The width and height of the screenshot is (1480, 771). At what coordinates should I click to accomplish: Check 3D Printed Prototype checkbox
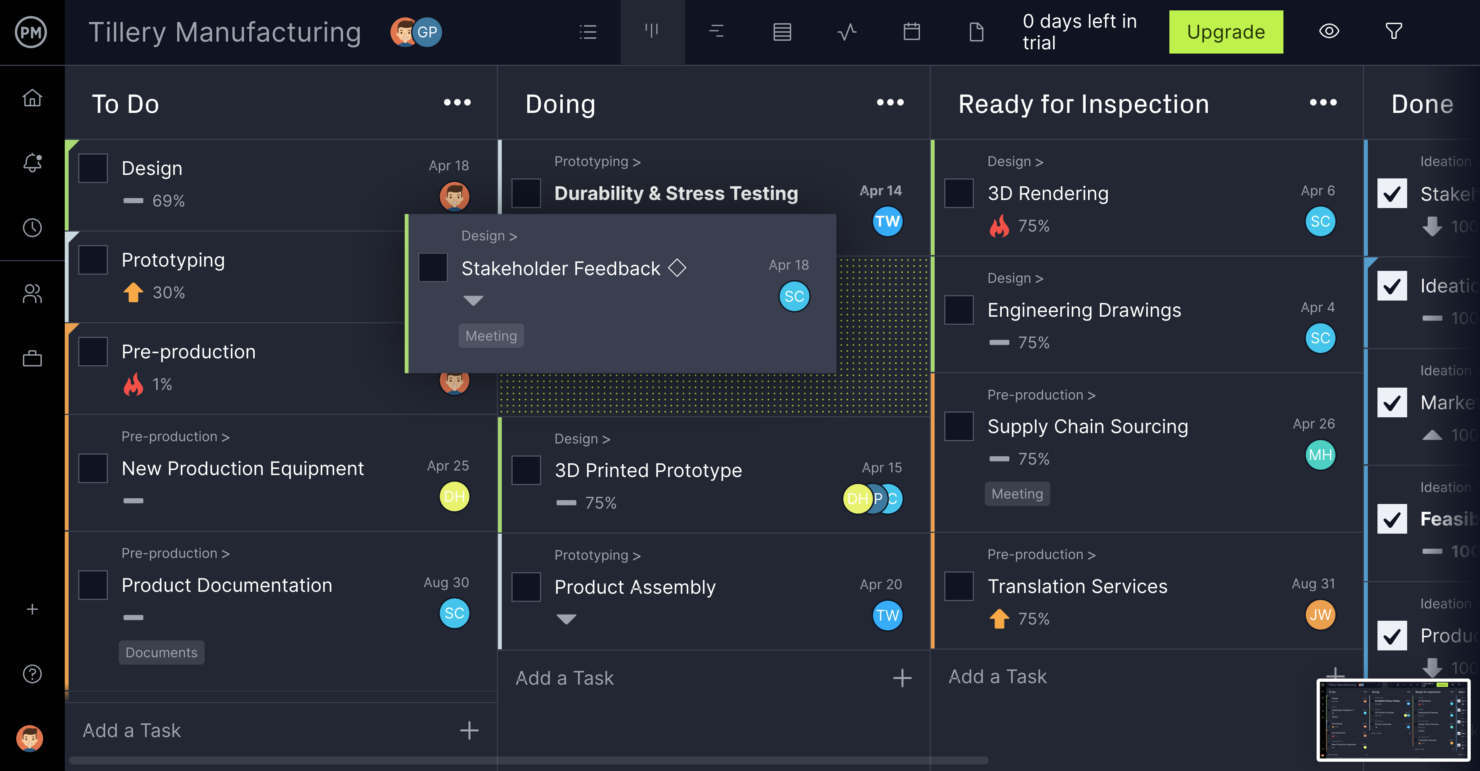pyautogui.click(x=526, y=470)
